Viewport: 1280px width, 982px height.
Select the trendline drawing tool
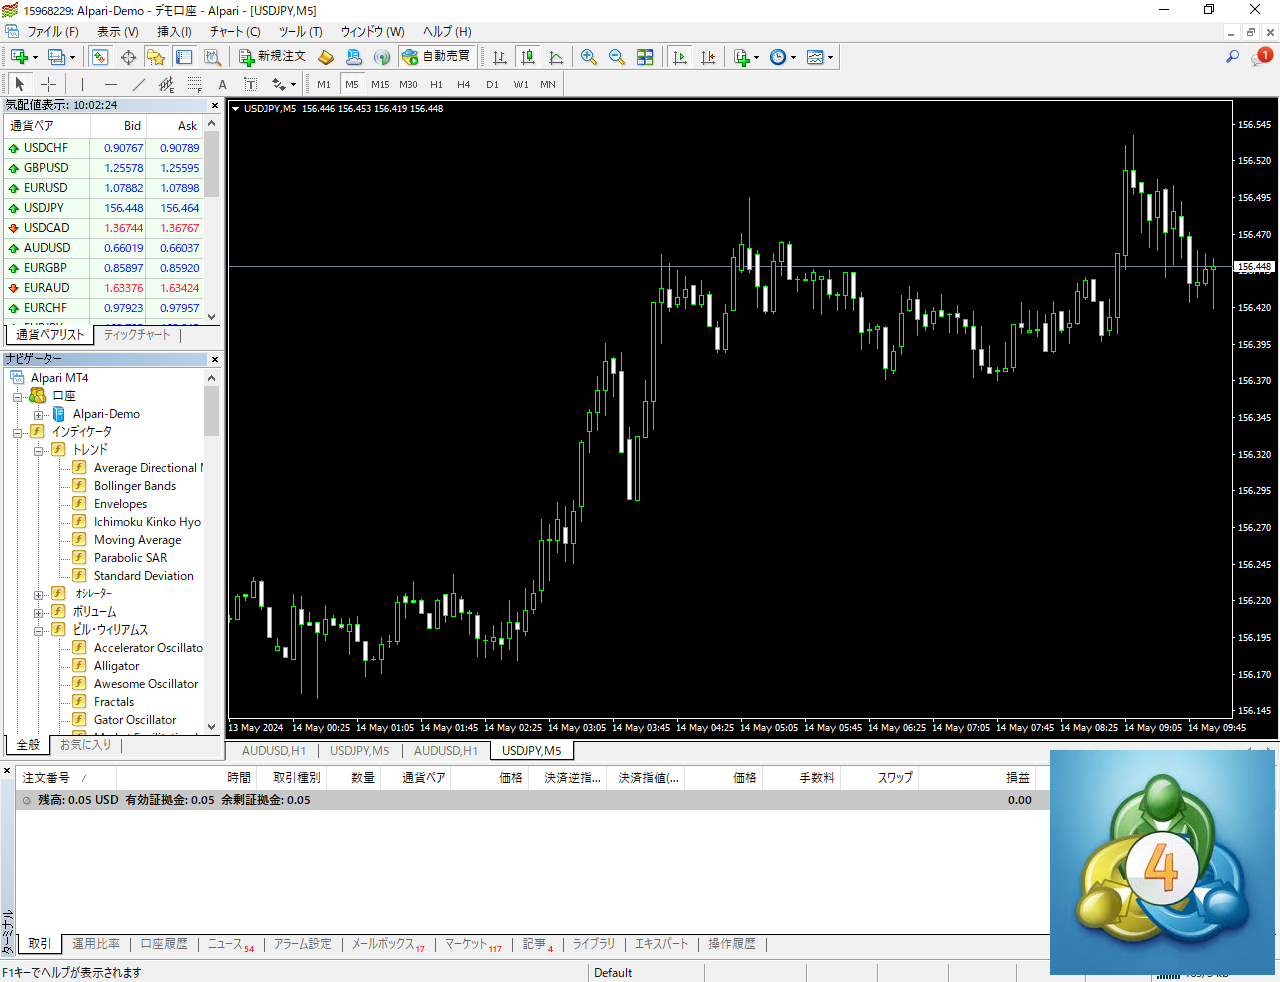click(x=139, y=85)
